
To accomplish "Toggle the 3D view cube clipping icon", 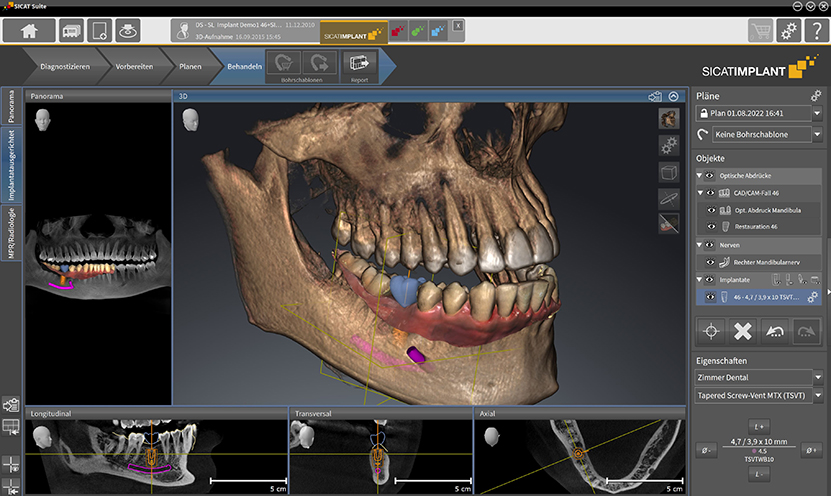I will click(669, 172).
